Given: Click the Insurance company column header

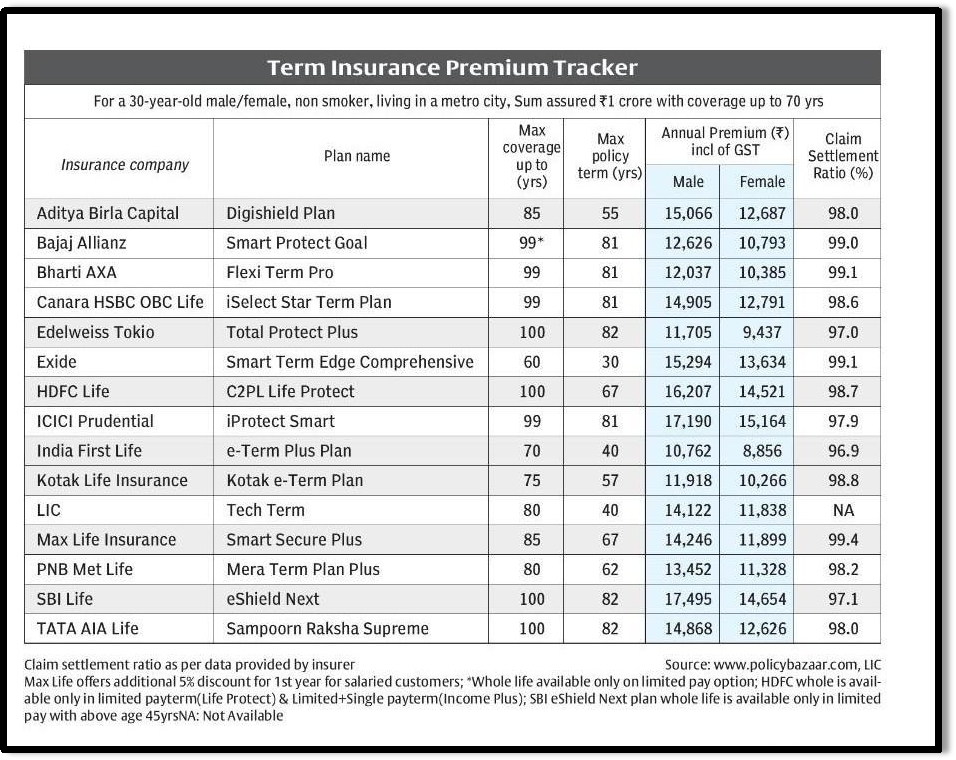Looking at the screenshot, I should coord(125,165).
